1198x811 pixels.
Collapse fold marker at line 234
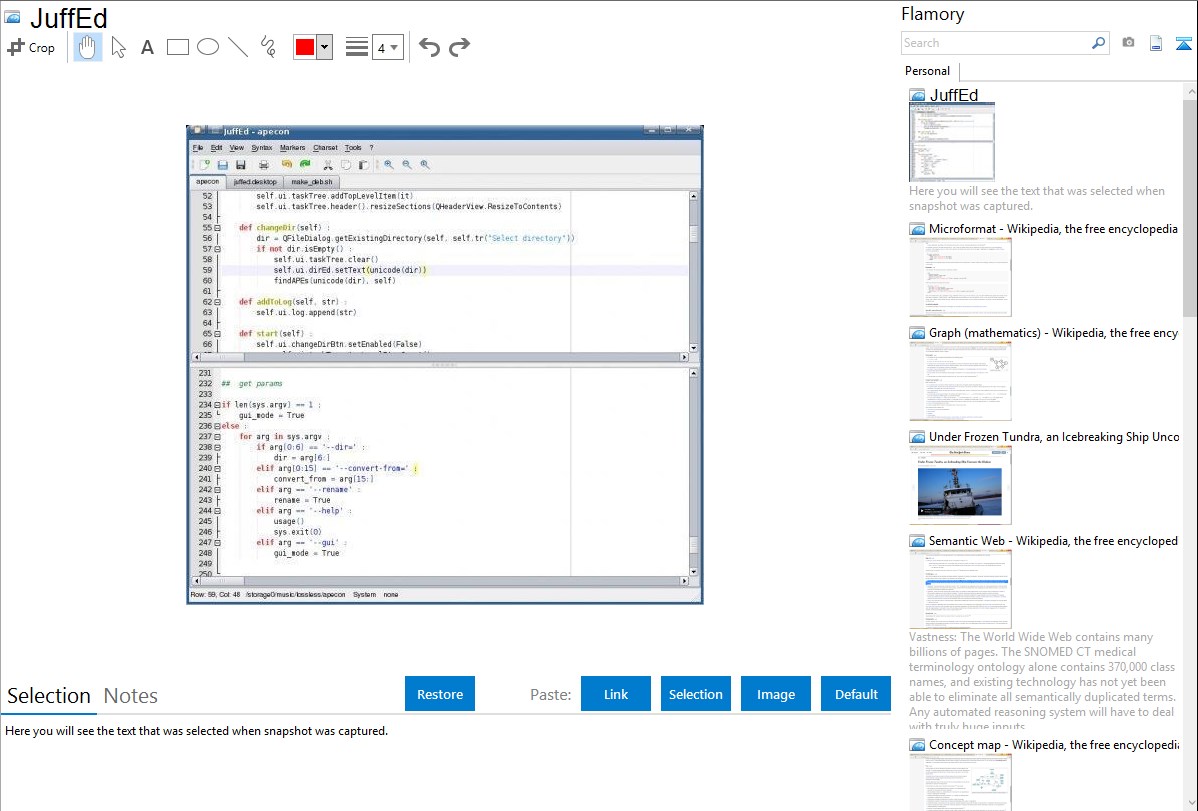click(x=218, y=405)
